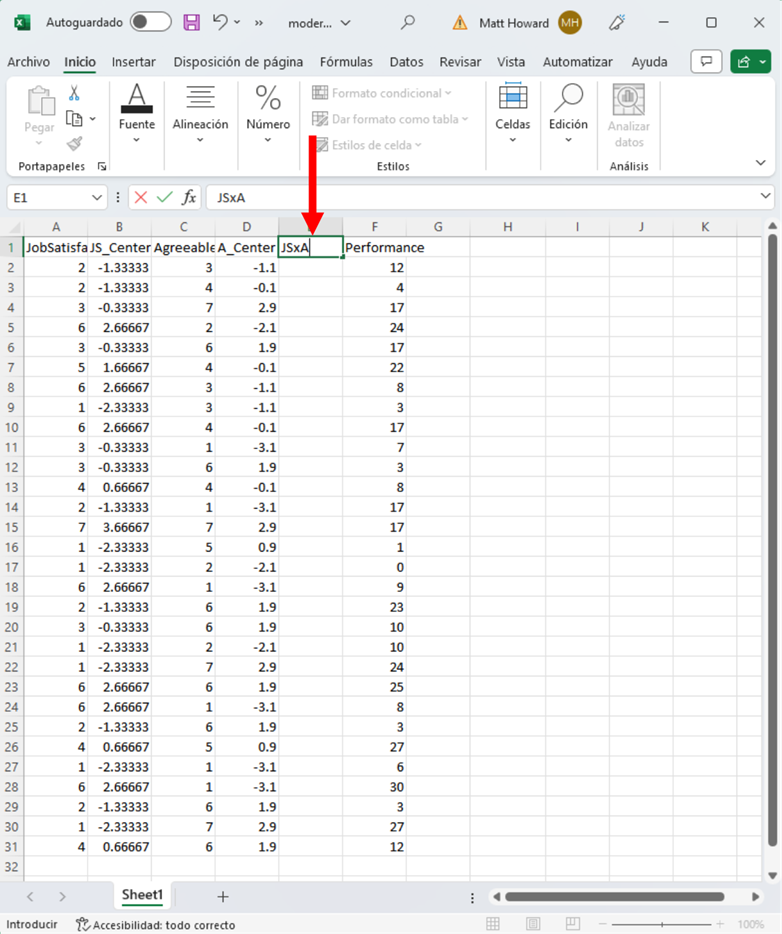Cancel the cell entry with red X
Viewport: 782px width, 934px height.
(141, 198)
